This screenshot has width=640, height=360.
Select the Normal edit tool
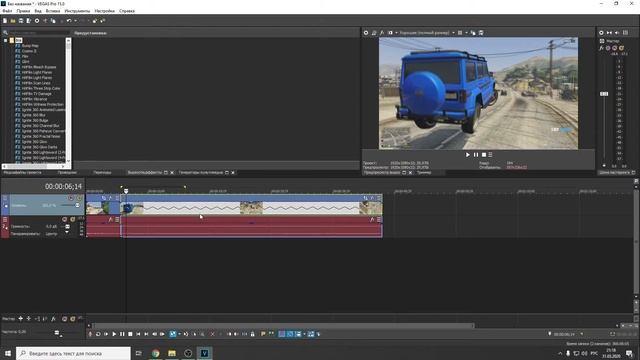pos(173,334)
